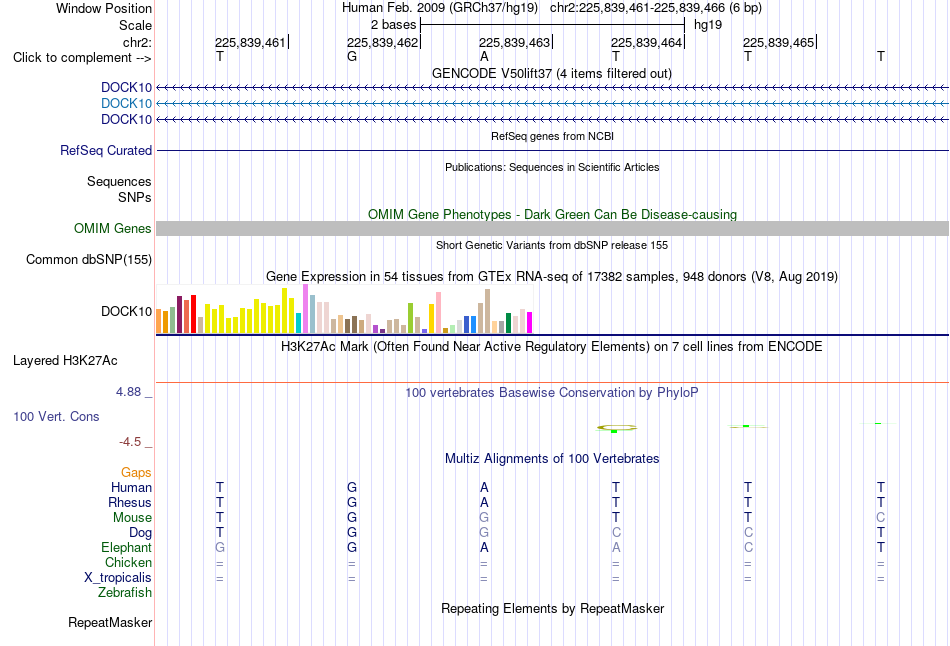Viewport: 950px width, 646px height.
Task: Click the G base in the complement row
Action: (x=352, y=57)
